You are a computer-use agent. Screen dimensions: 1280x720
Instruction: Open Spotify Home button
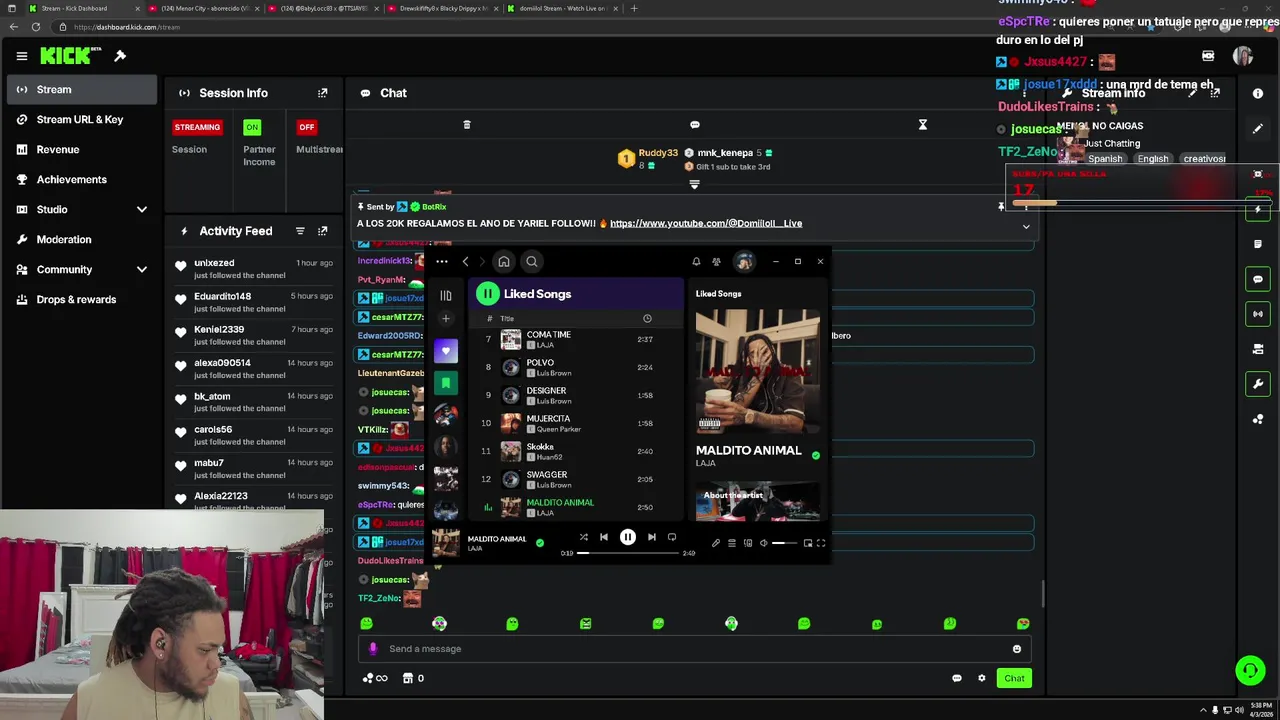click(504, 262)
